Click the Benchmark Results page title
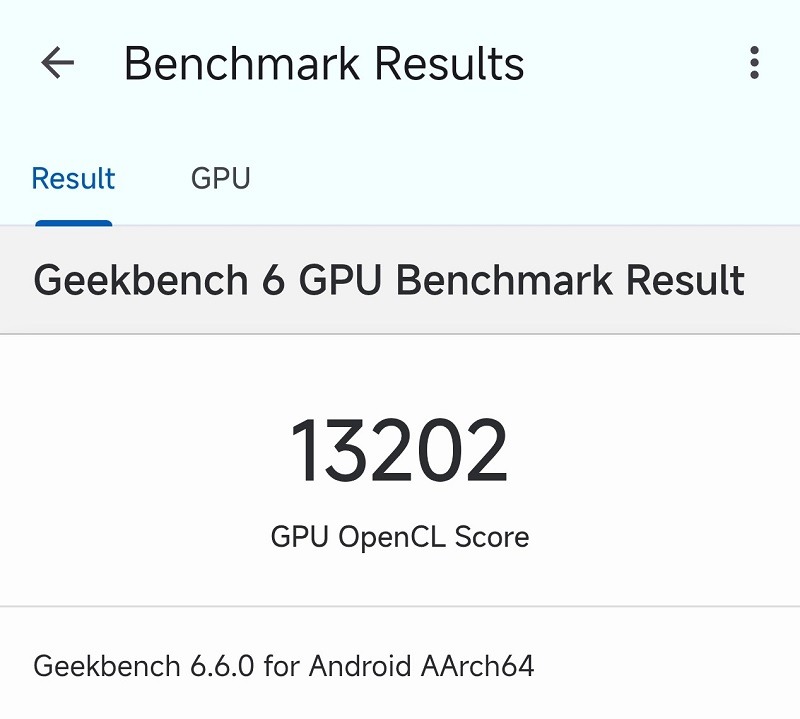This screenshot has height=719, width=800. (x=323, y=64)
